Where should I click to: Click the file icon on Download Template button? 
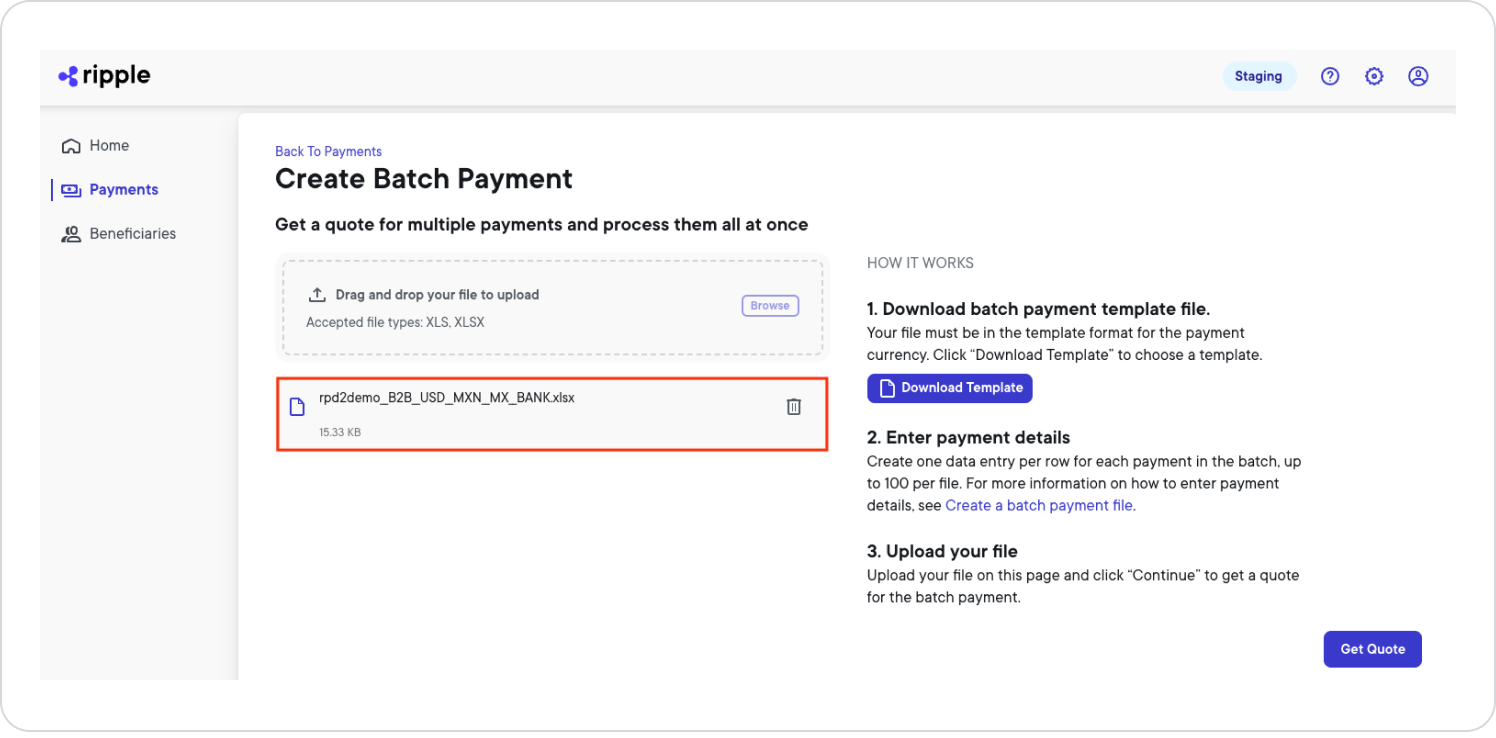click(887, 388)
